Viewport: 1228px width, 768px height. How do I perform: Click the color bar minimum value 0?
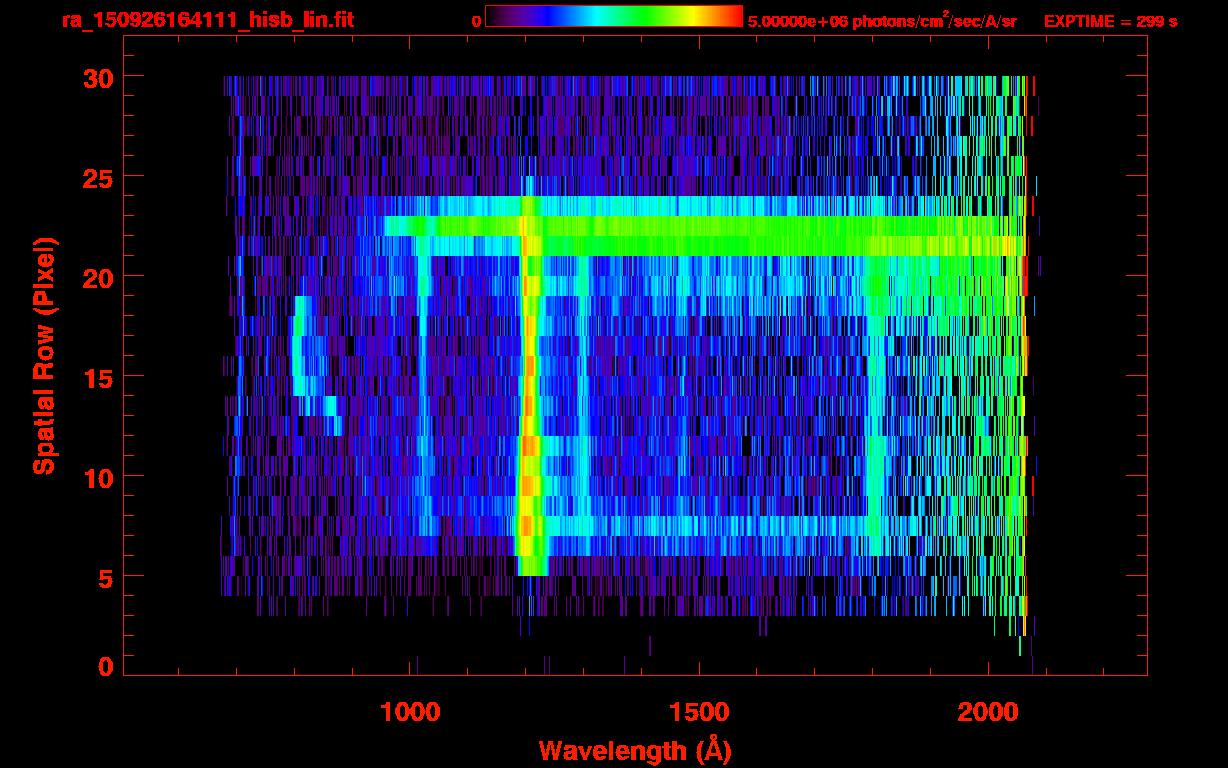tap(477, 21)
